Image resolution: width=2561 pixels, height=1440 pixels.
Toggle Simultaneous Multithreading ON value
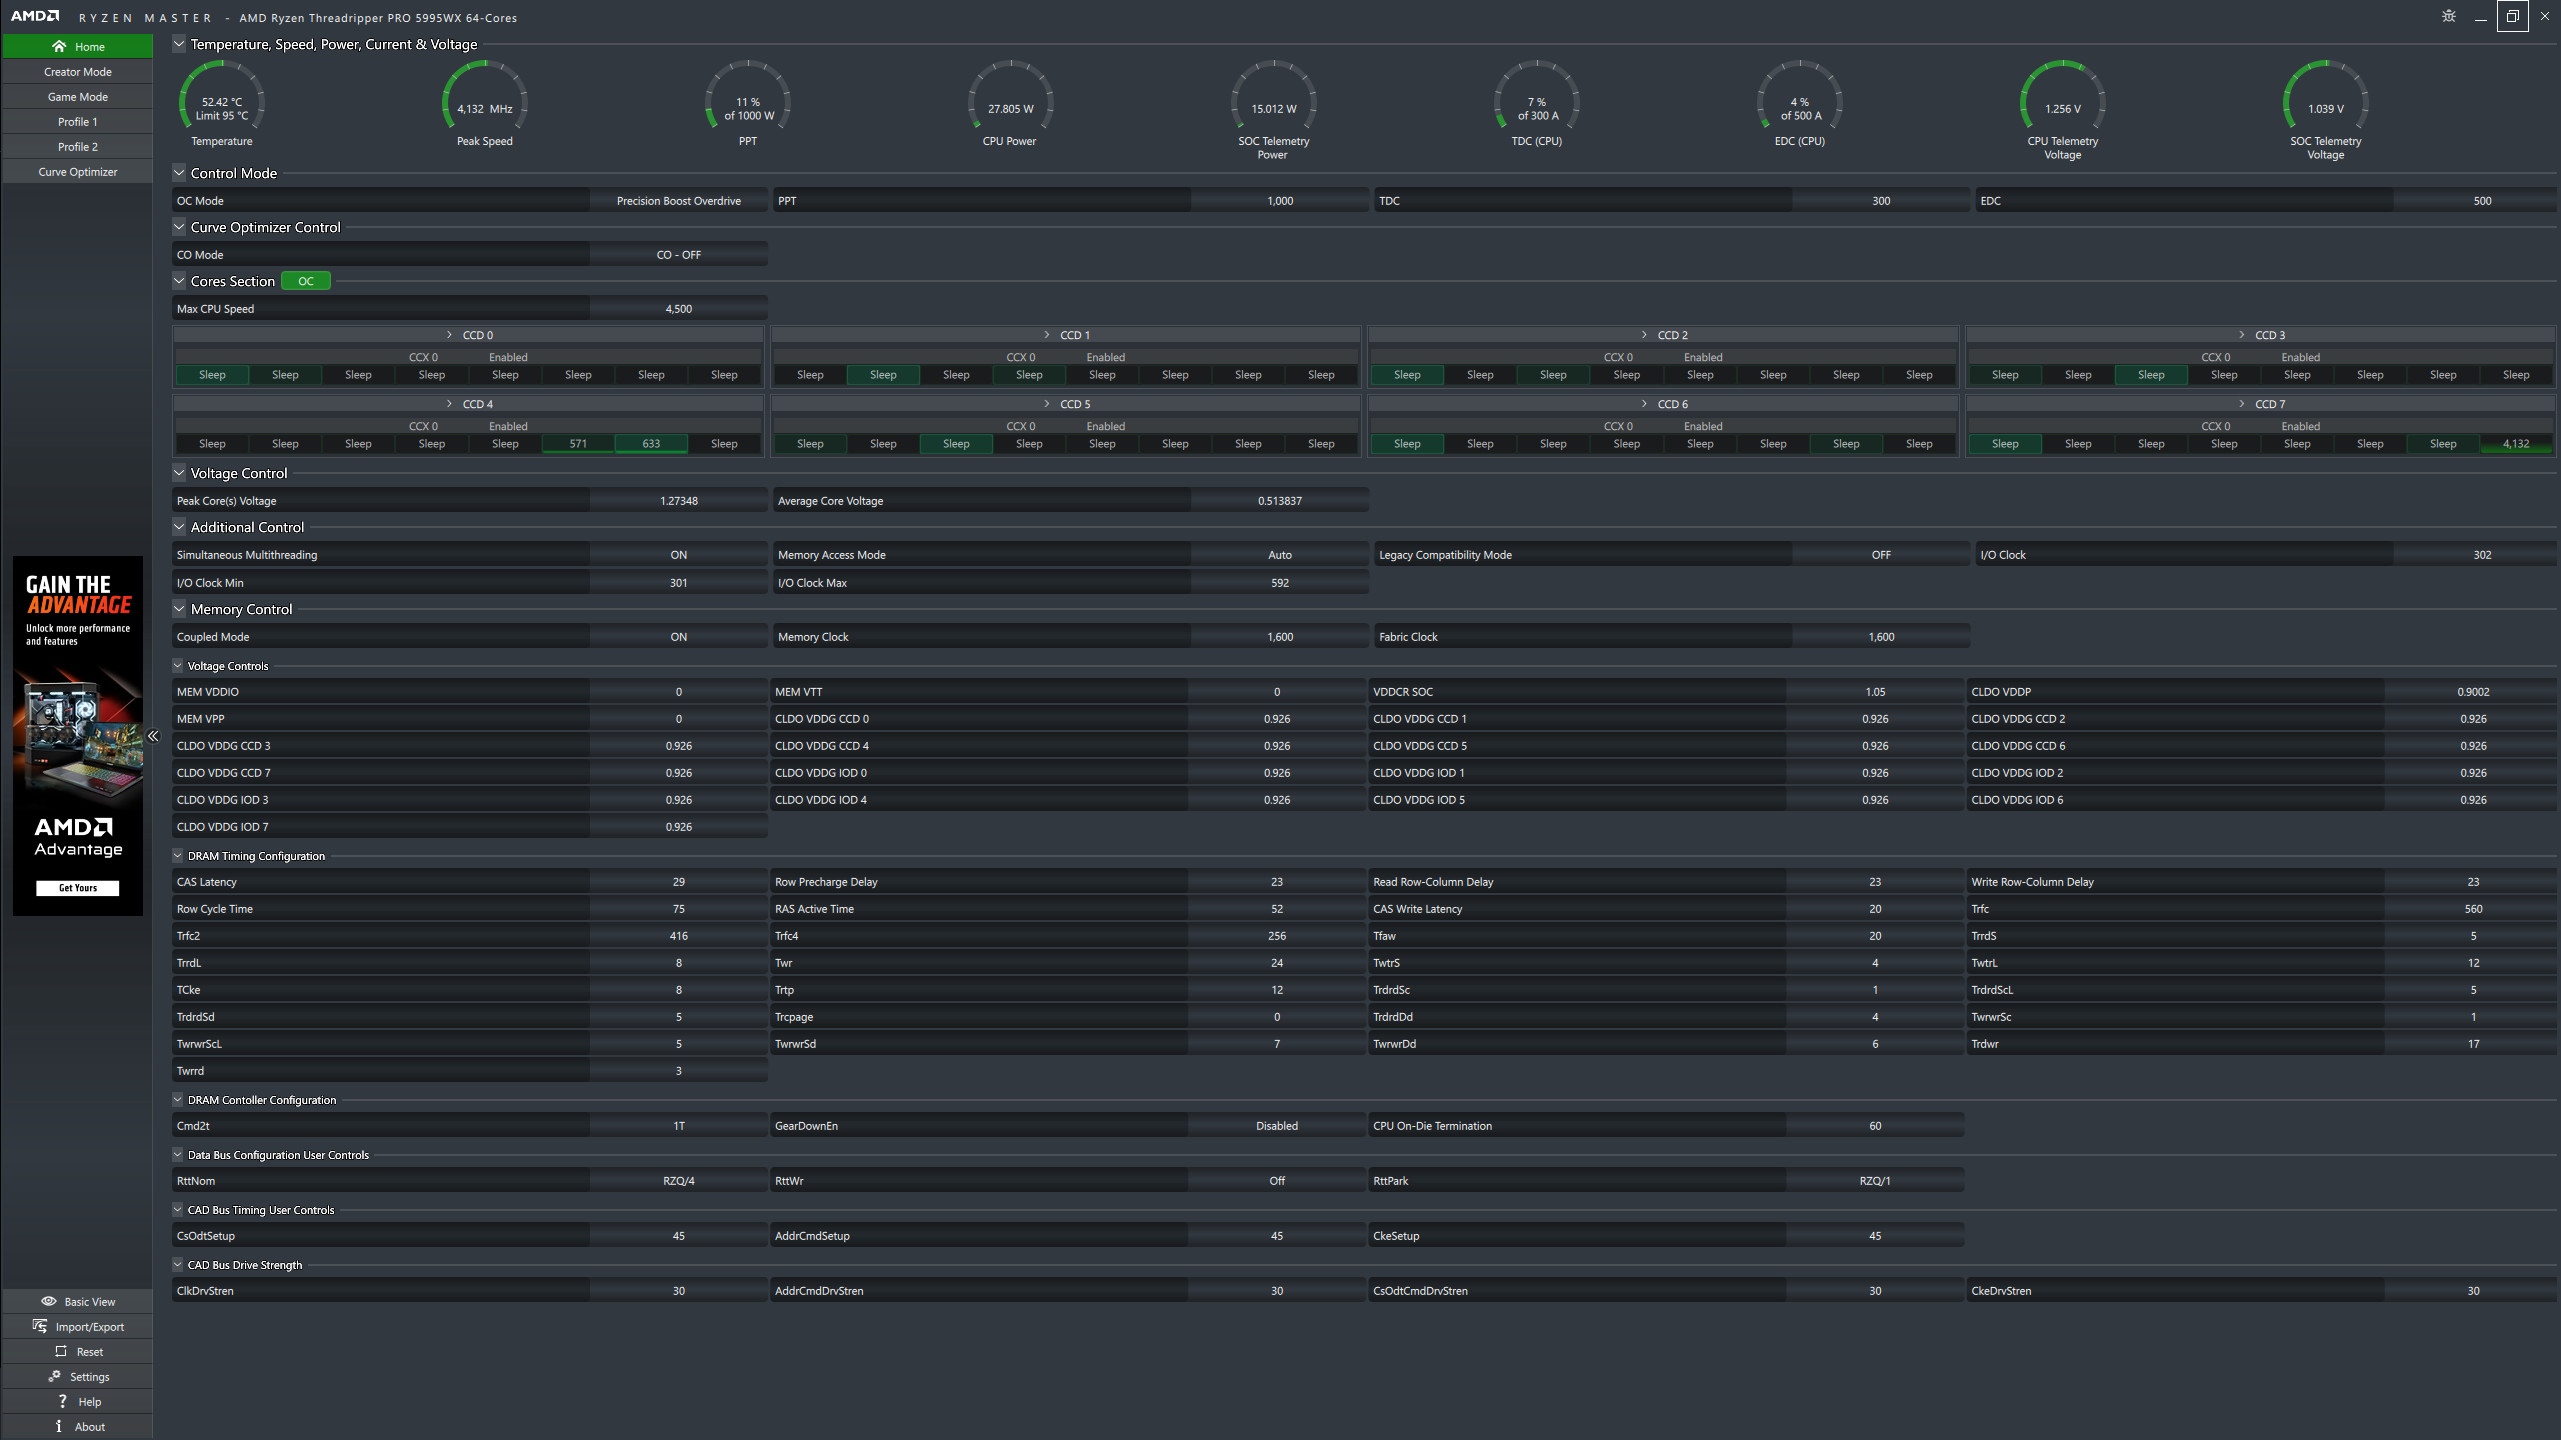[x=678, y=555]
